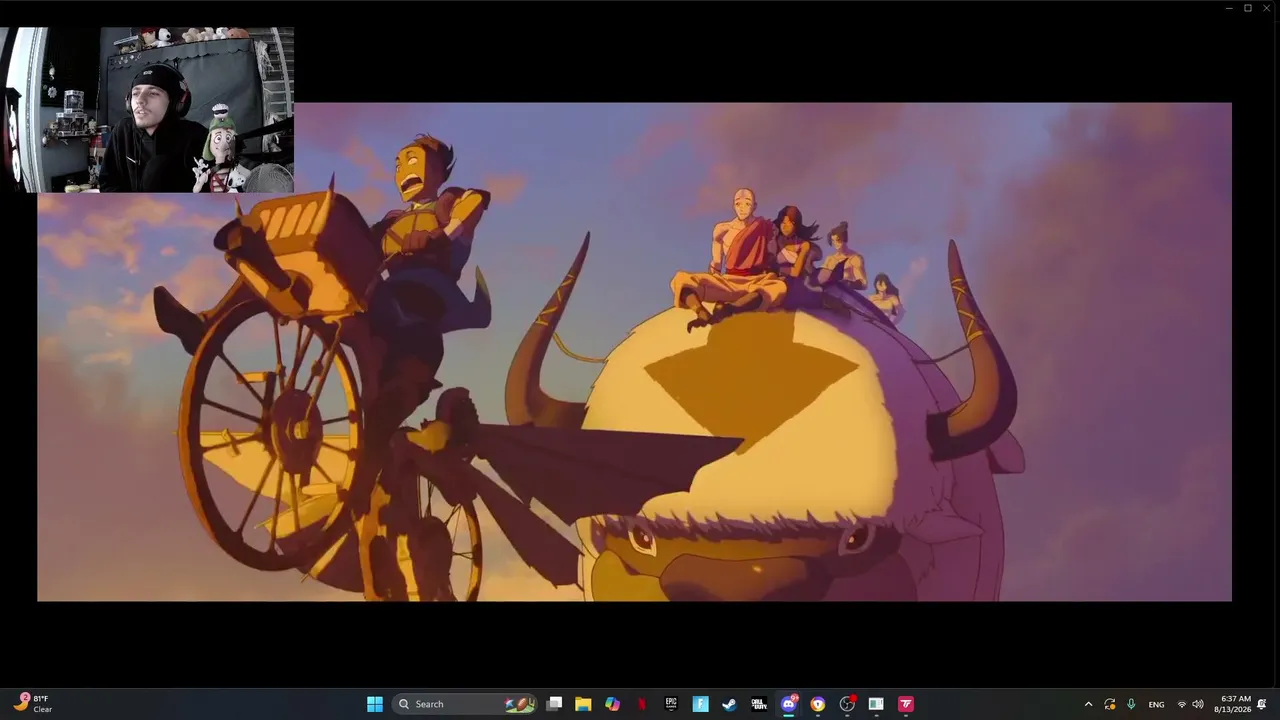Open Steam from the taskbar
Viewport: 1280px width, 720px height.
(x=729, y=704)
